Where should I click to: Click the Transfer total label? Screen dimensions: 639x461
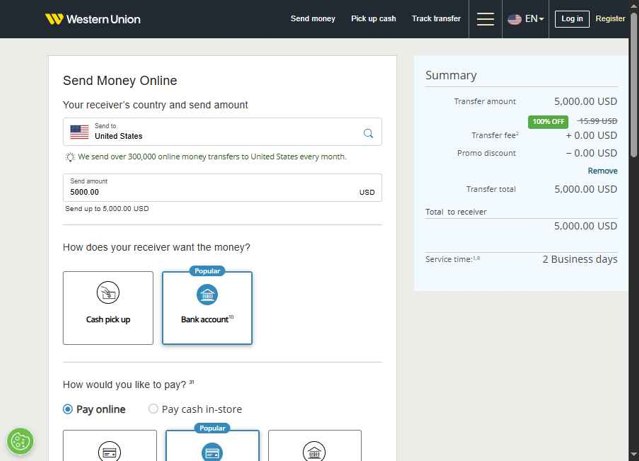(x=491, y=189)
